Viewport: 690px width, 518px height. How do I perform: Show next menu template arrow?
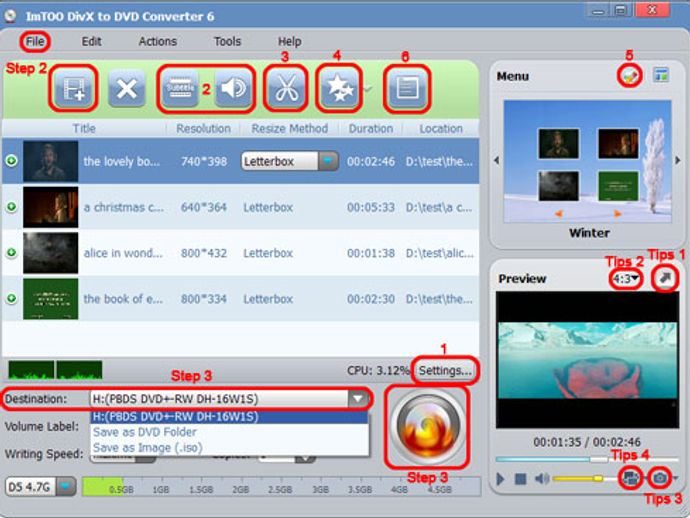(678, 160)
